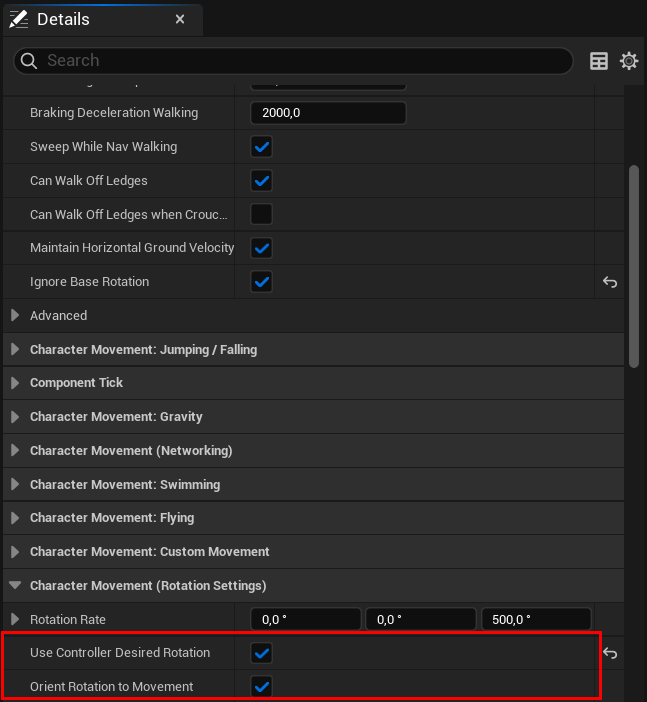Select the Details tab label

63,19
